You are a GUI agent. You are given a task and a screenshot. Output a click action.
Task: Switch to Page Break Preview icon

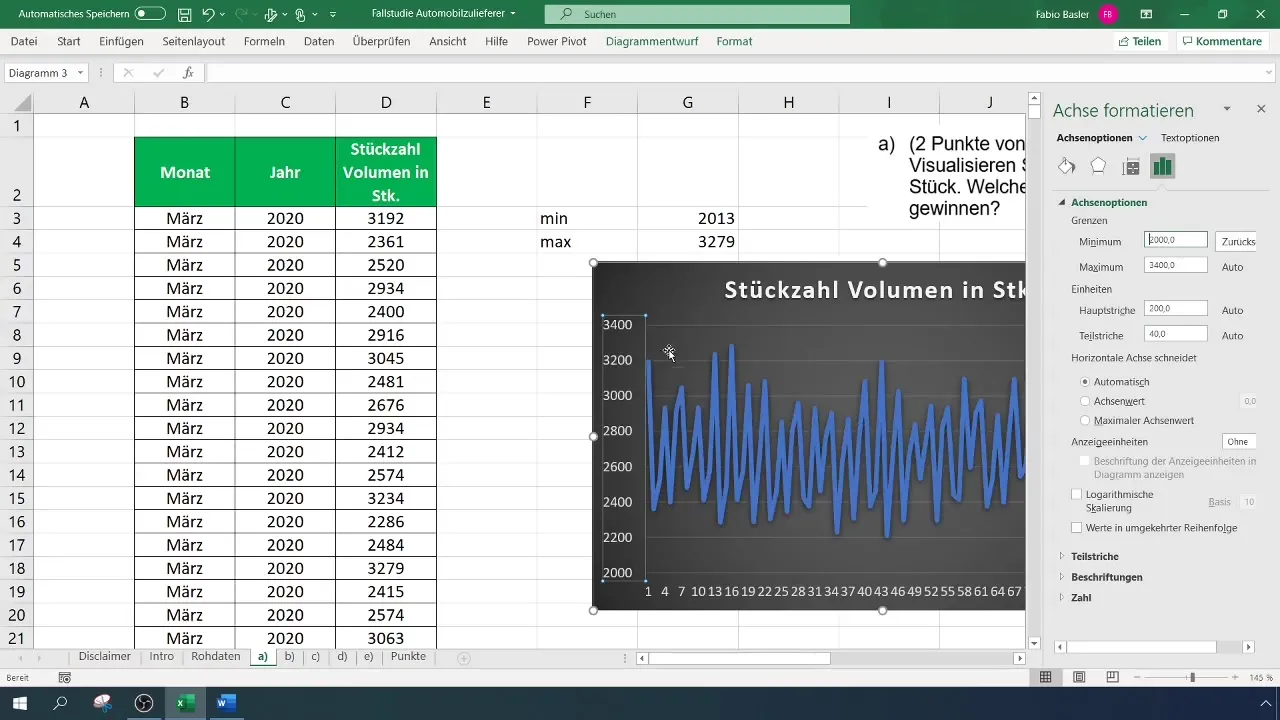(x=1112, y=677)
